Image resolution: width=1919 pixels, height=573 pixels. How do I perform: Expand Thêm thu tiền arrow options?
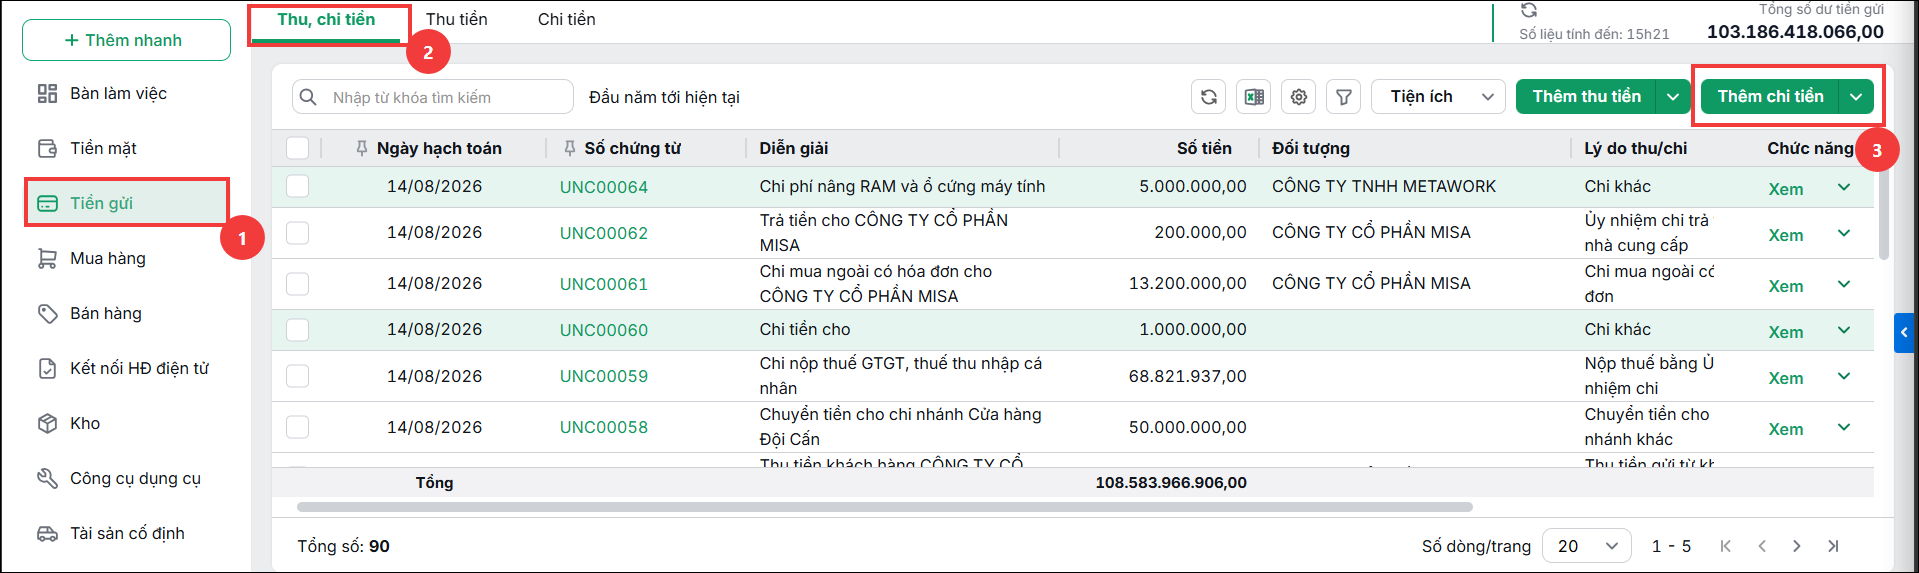1673,97
